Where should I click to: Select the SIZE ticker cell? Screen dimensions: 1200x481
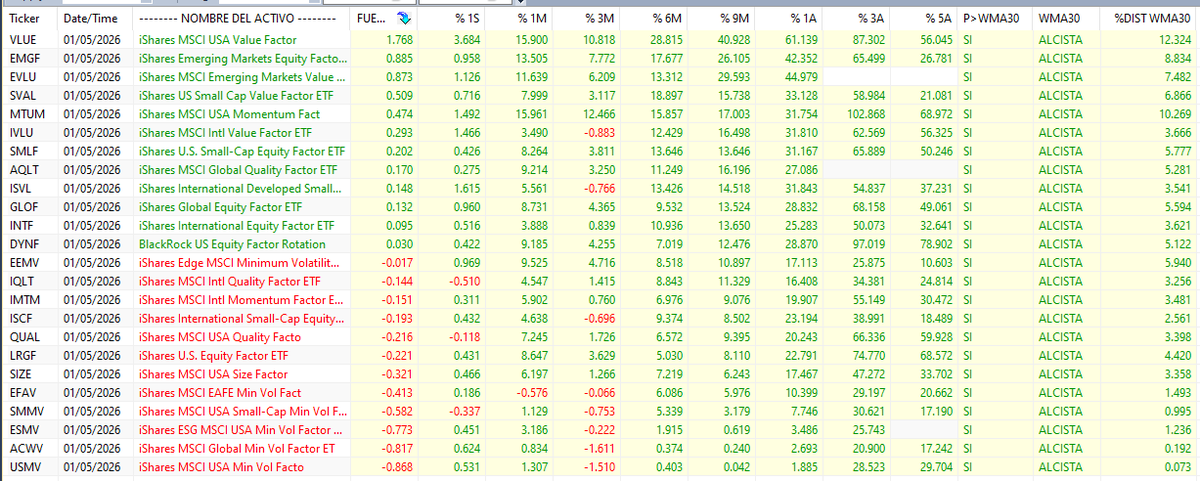pos(29,375)
